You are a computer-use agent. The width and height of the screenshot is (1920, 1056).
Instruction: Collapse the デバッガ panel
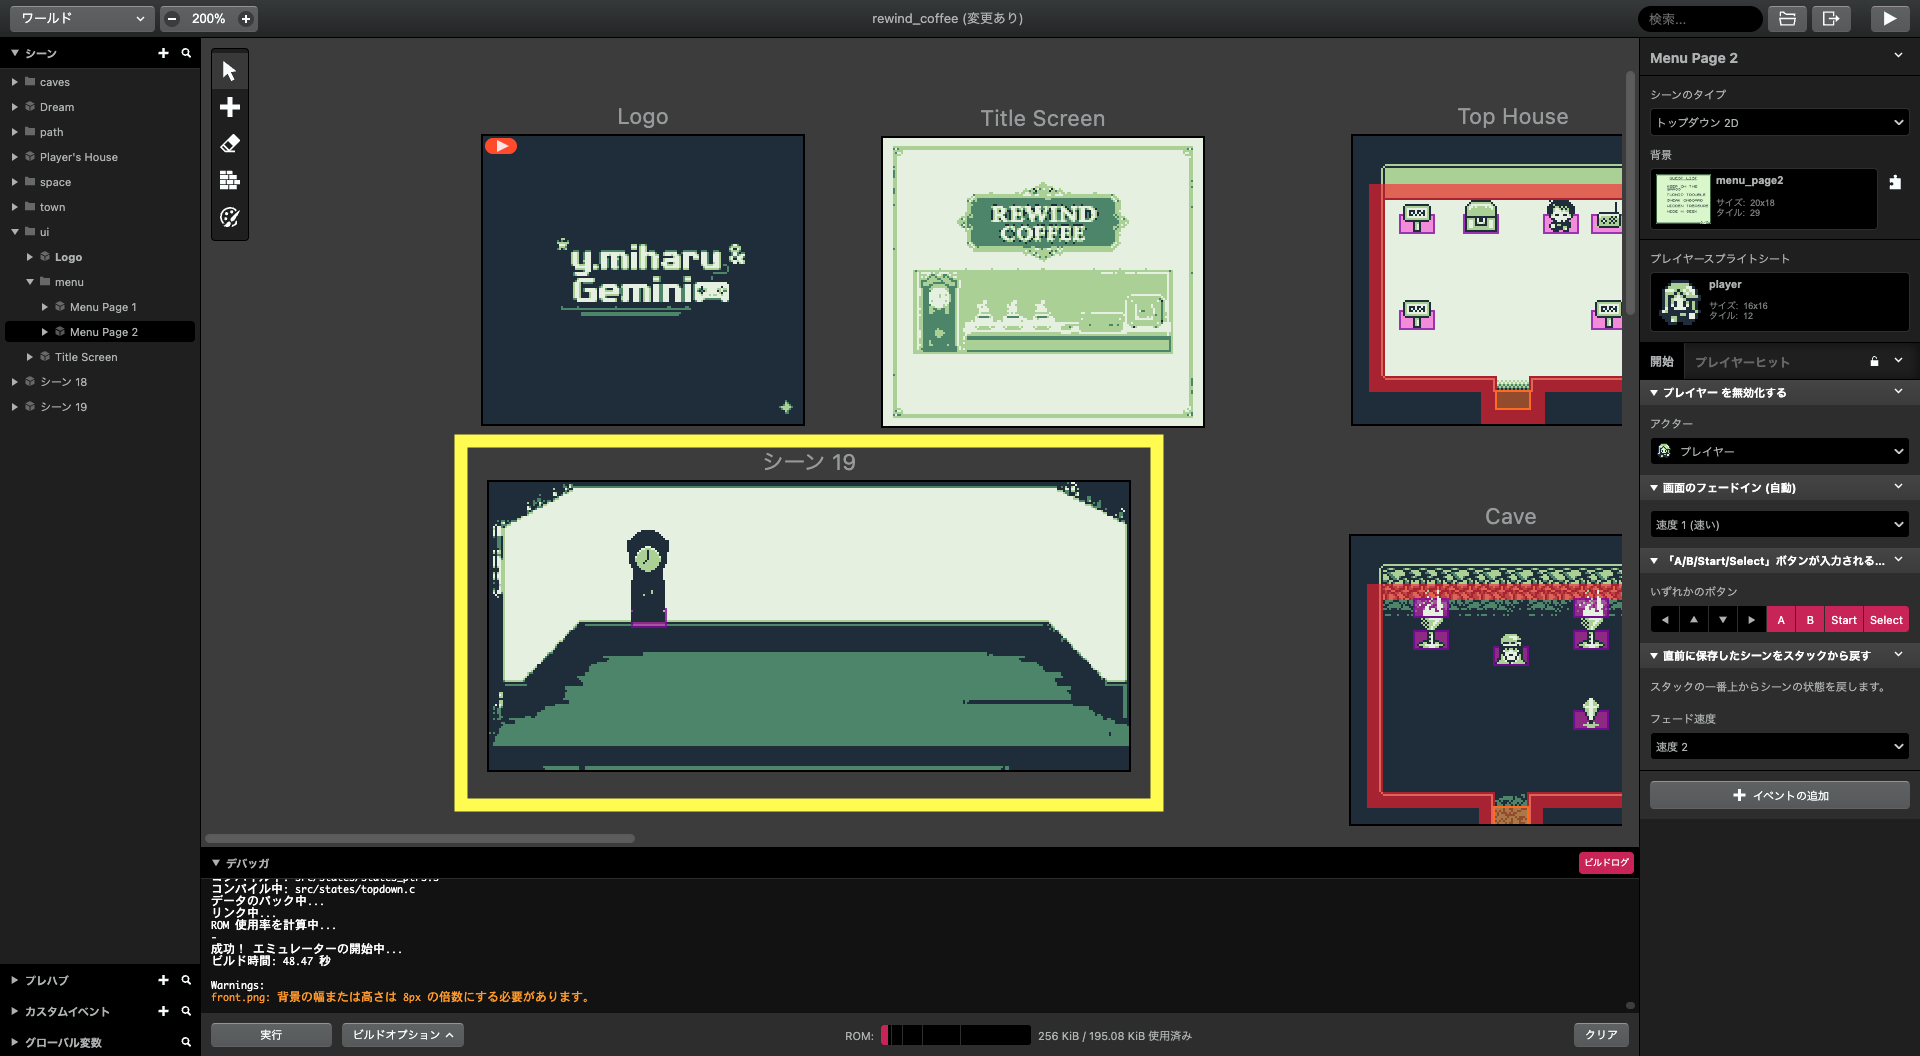coord(216,863)
